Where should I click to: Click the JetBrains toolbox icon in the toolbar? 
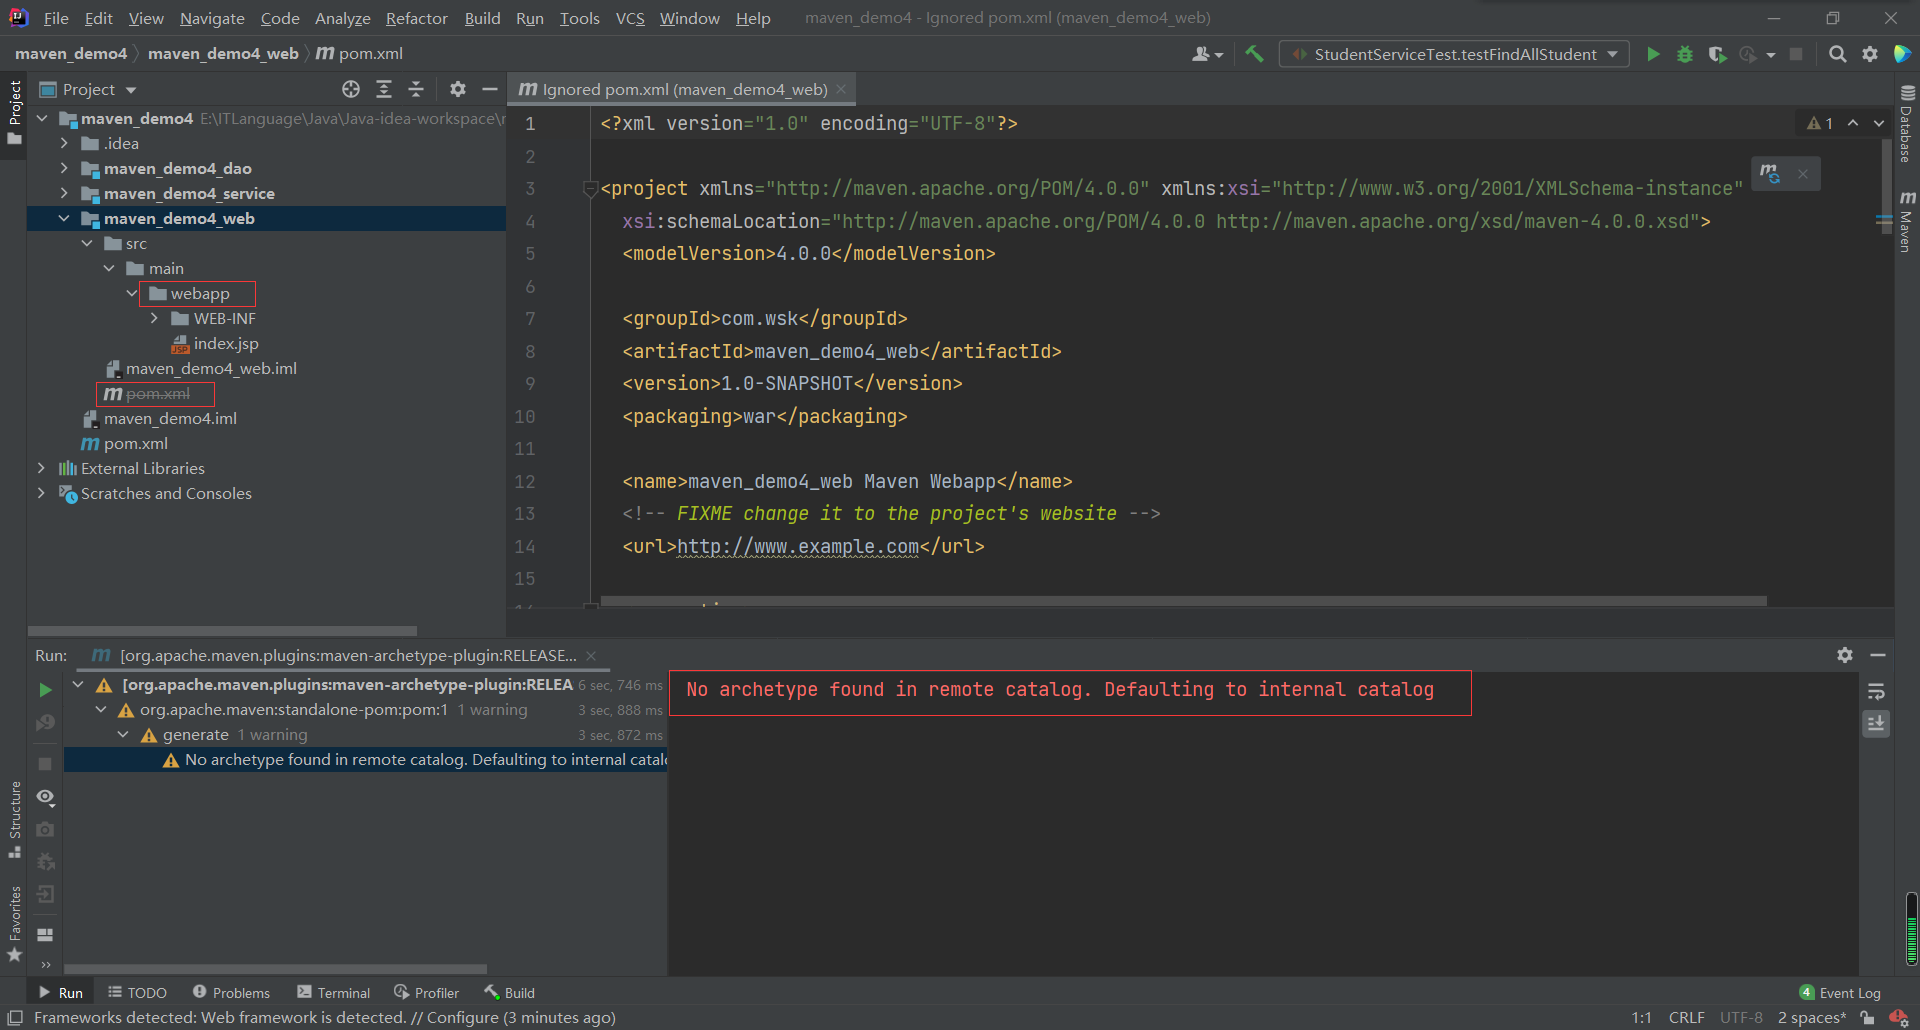pos(1901,54)
